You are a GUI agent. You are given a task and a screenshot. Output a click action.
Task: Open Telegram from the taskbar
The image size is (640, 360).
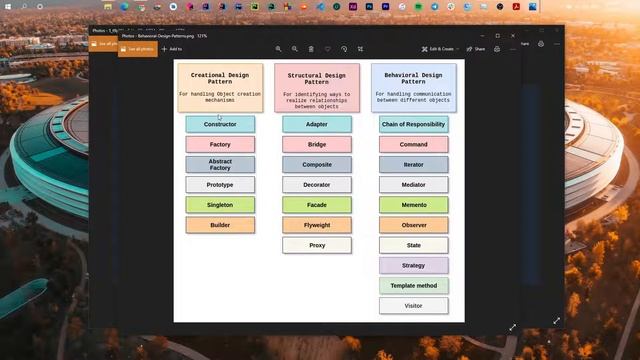435,7
